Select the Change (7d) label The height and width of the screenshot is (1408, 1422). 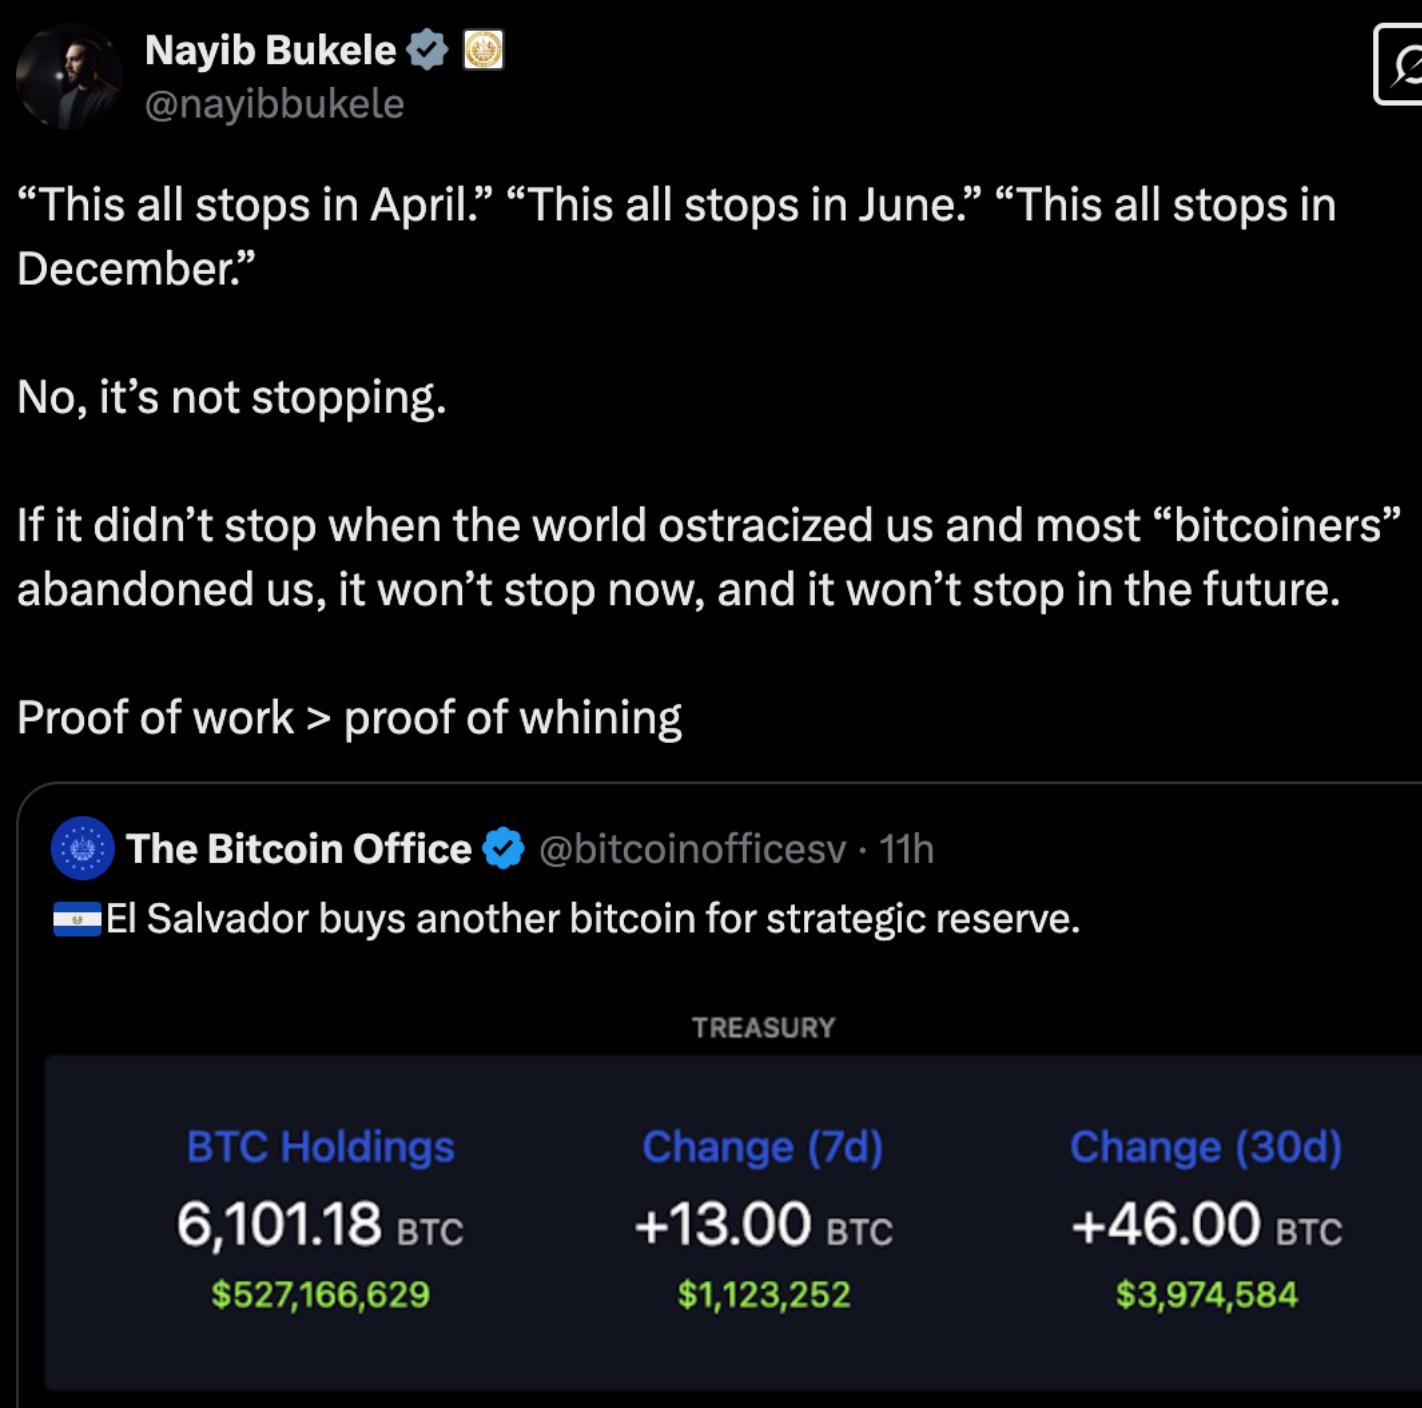[x=763, y=1147]
